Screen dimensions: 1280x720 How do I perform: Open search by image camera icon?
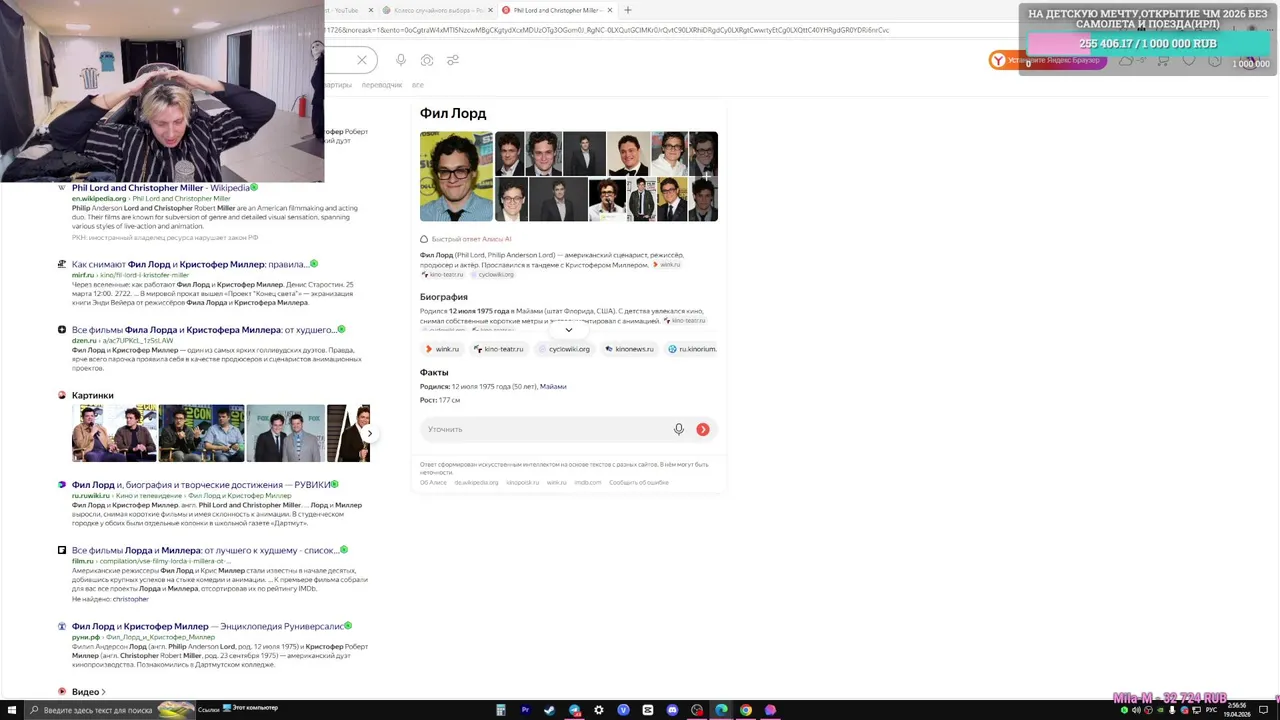427,60
